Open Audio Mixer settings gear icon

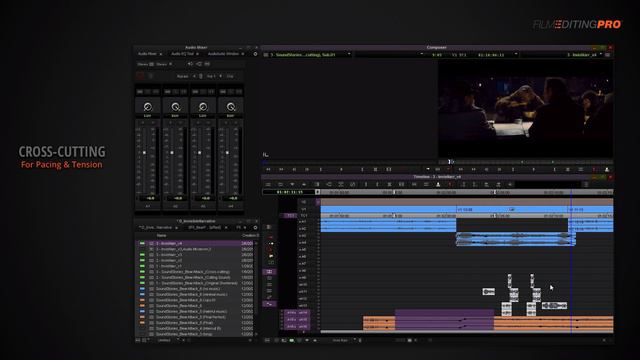(256, 54)
